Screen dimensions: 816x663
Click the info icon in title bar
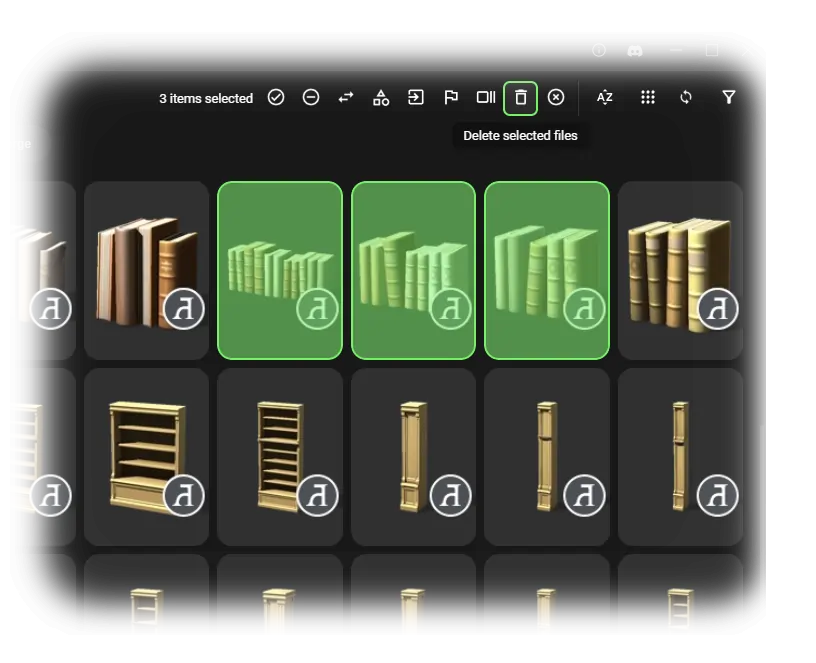point(599,50)
